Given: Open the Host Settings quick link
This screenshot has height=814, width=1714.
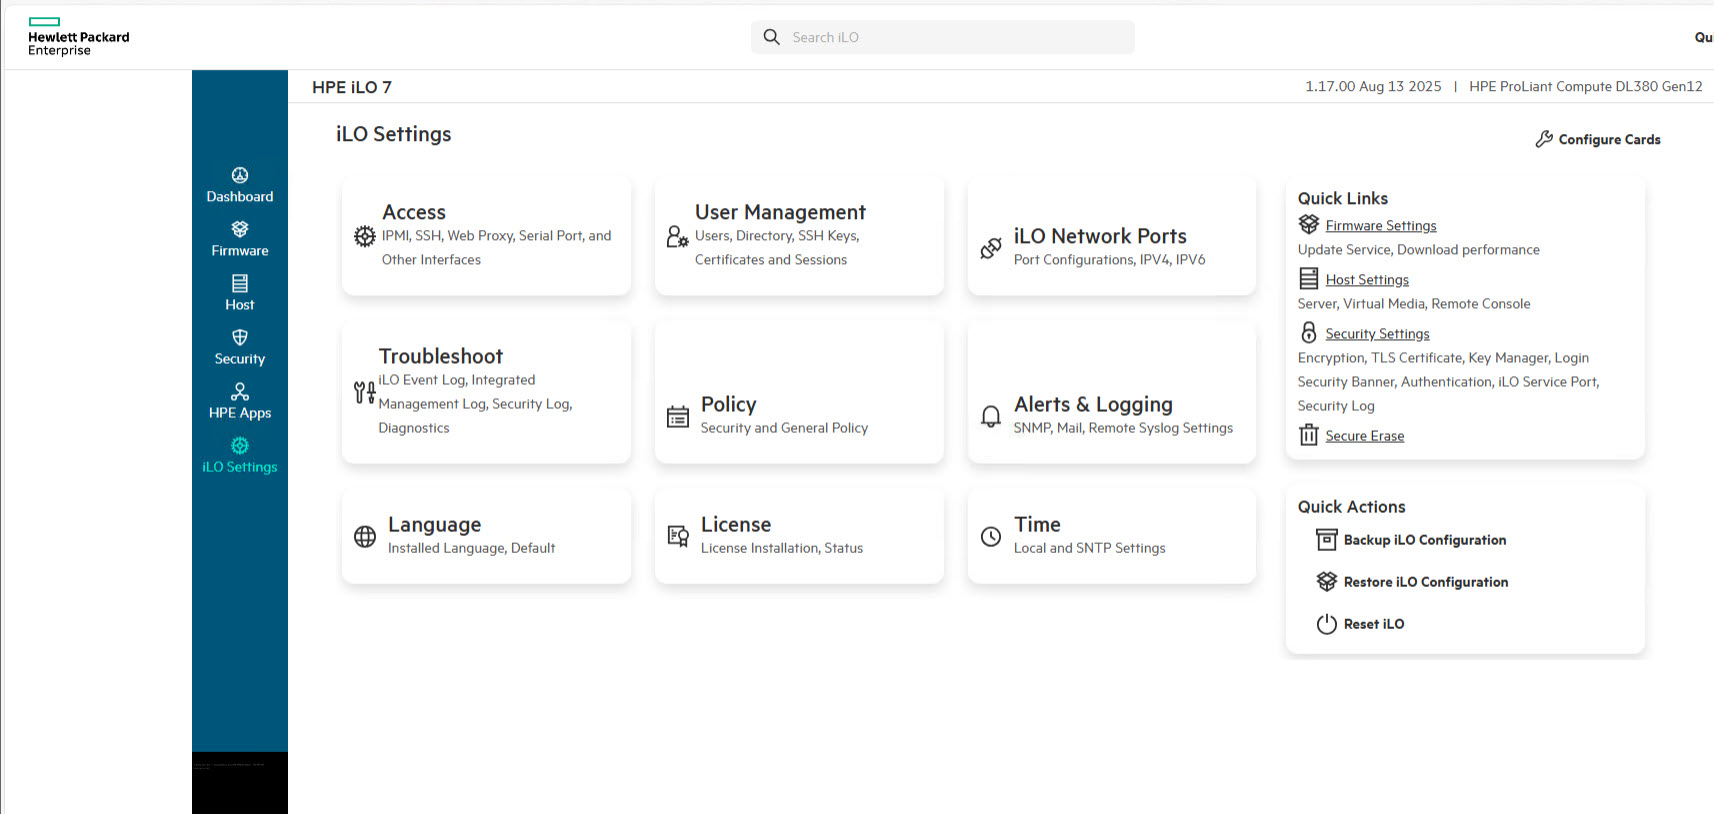Looking at the screenshot, I should [1366, 280].
